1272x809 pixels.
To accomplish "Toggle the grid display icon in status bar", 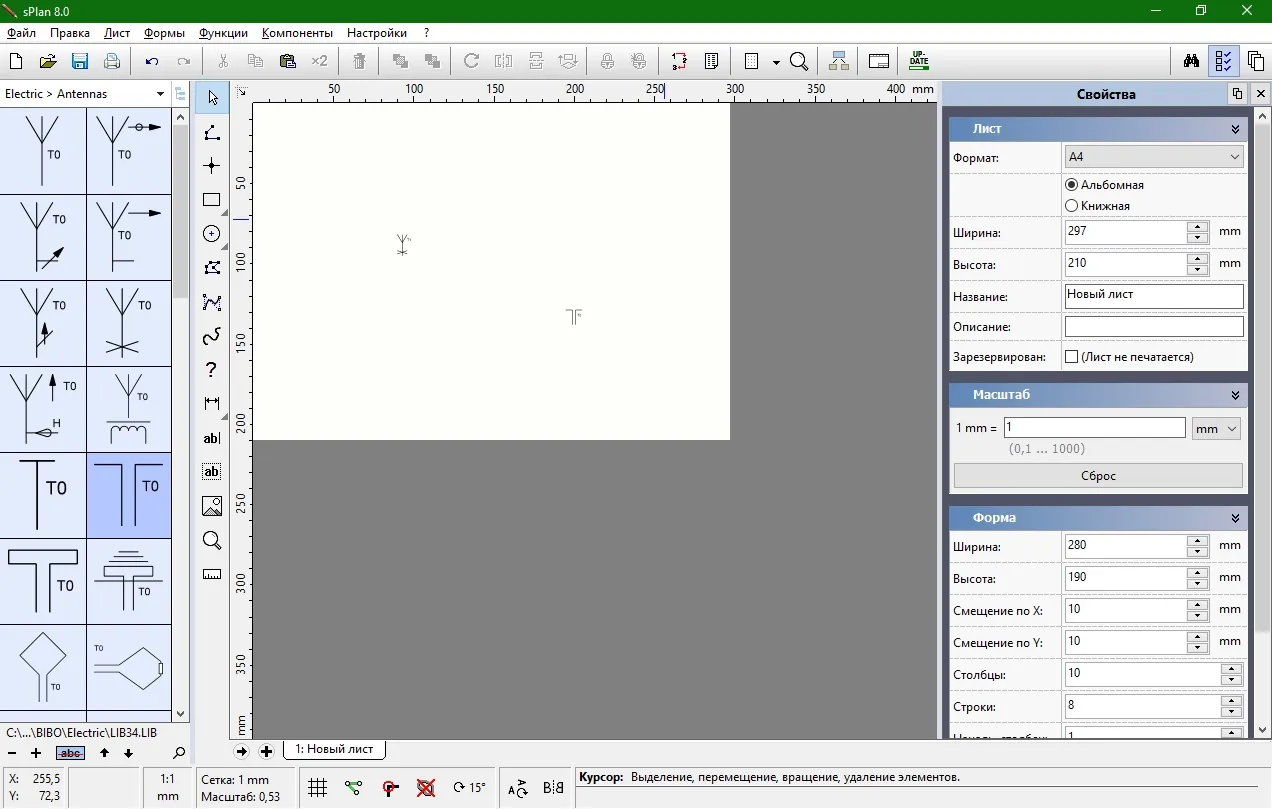I will (317, 788).
